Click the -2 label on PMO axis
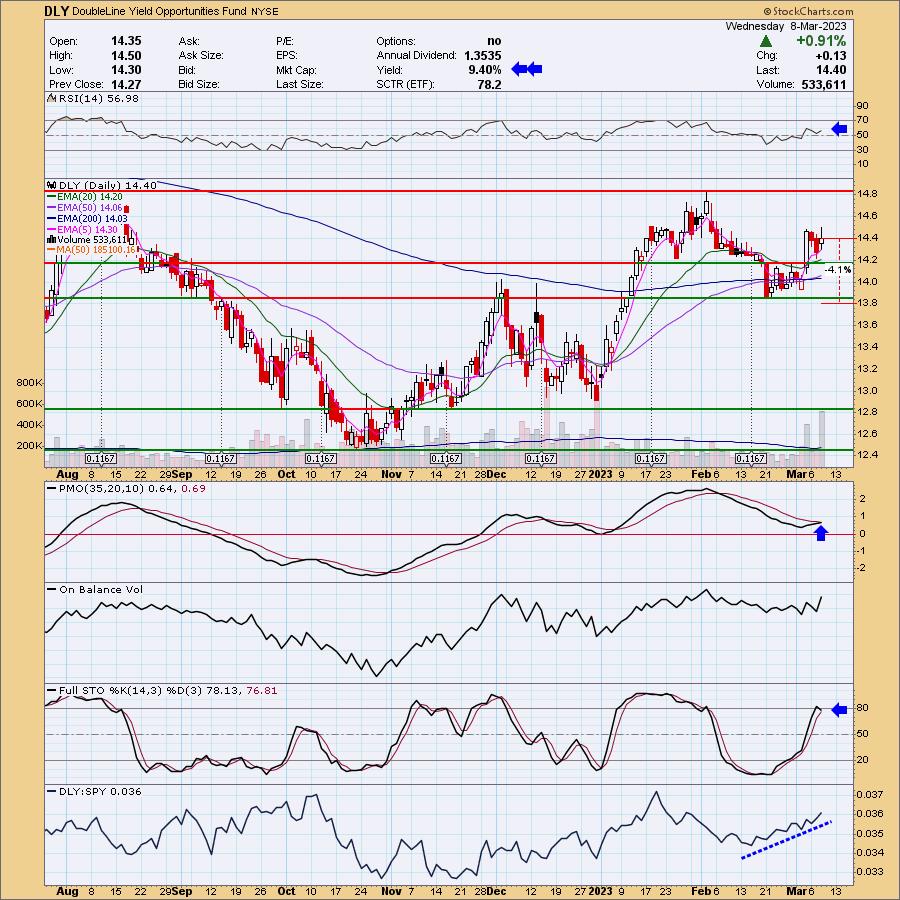This screenshot has height=900, width=900. [860, 568]
